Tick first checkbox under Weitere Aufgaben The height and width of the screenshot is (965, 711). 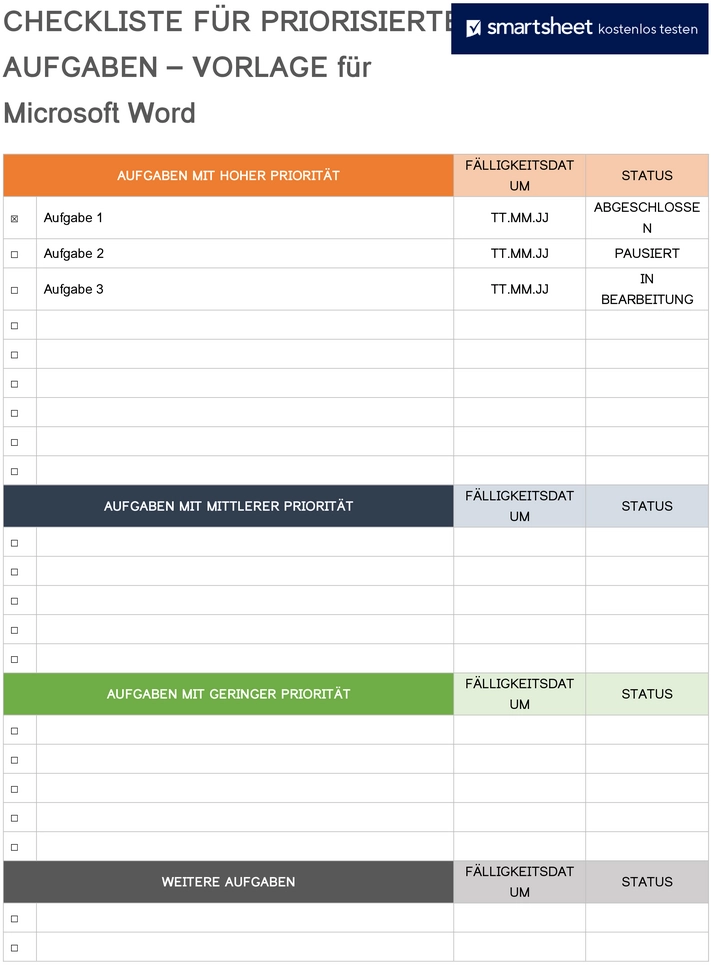point(14,919)
